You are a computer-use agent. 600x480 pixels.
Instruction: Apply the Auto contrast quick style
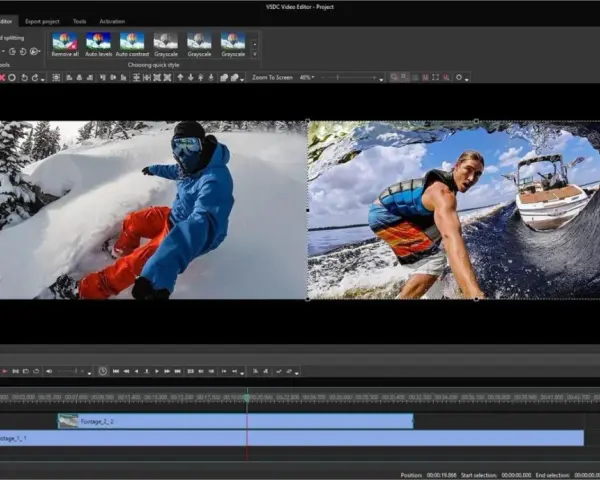point(132,44)
